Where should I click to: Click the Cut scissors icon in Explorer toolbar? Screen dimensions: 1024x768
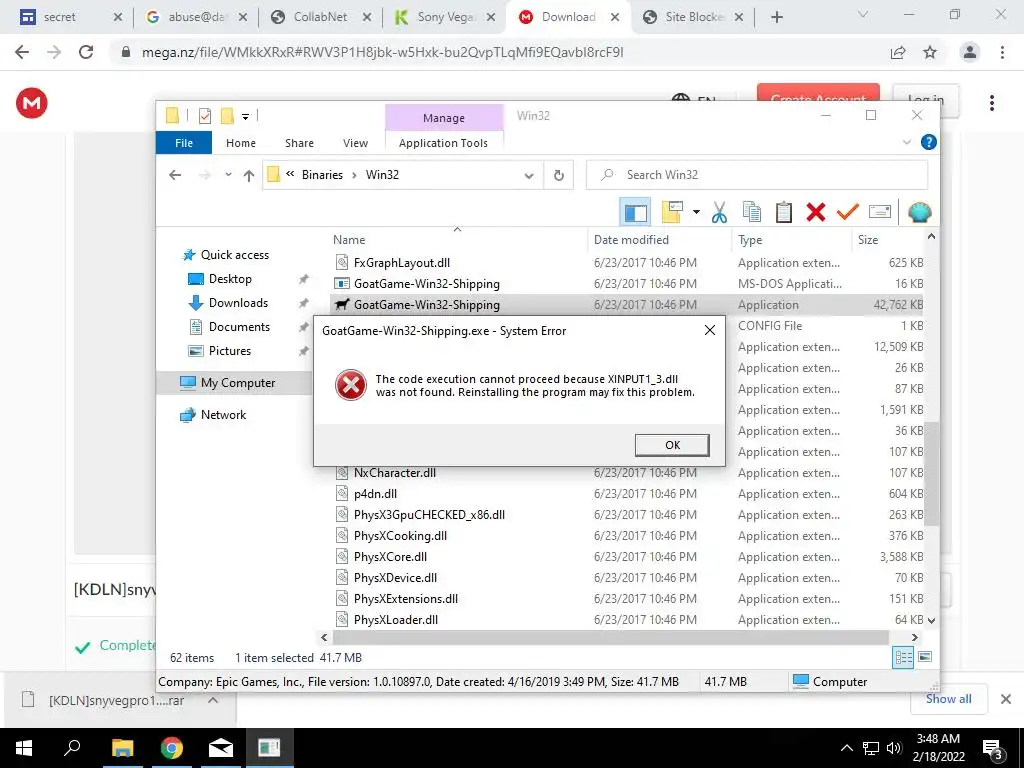pos(719,212)
